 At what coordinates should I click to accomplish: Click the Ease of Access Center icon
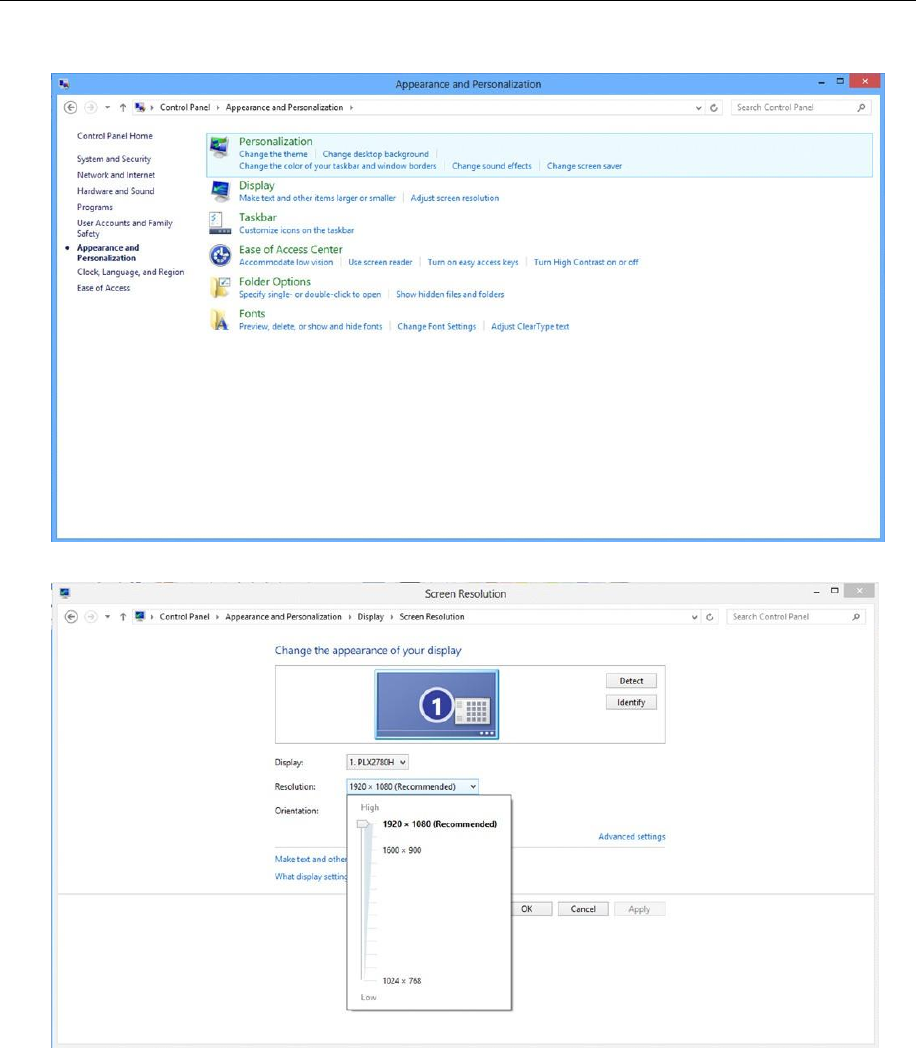(220, 255)
